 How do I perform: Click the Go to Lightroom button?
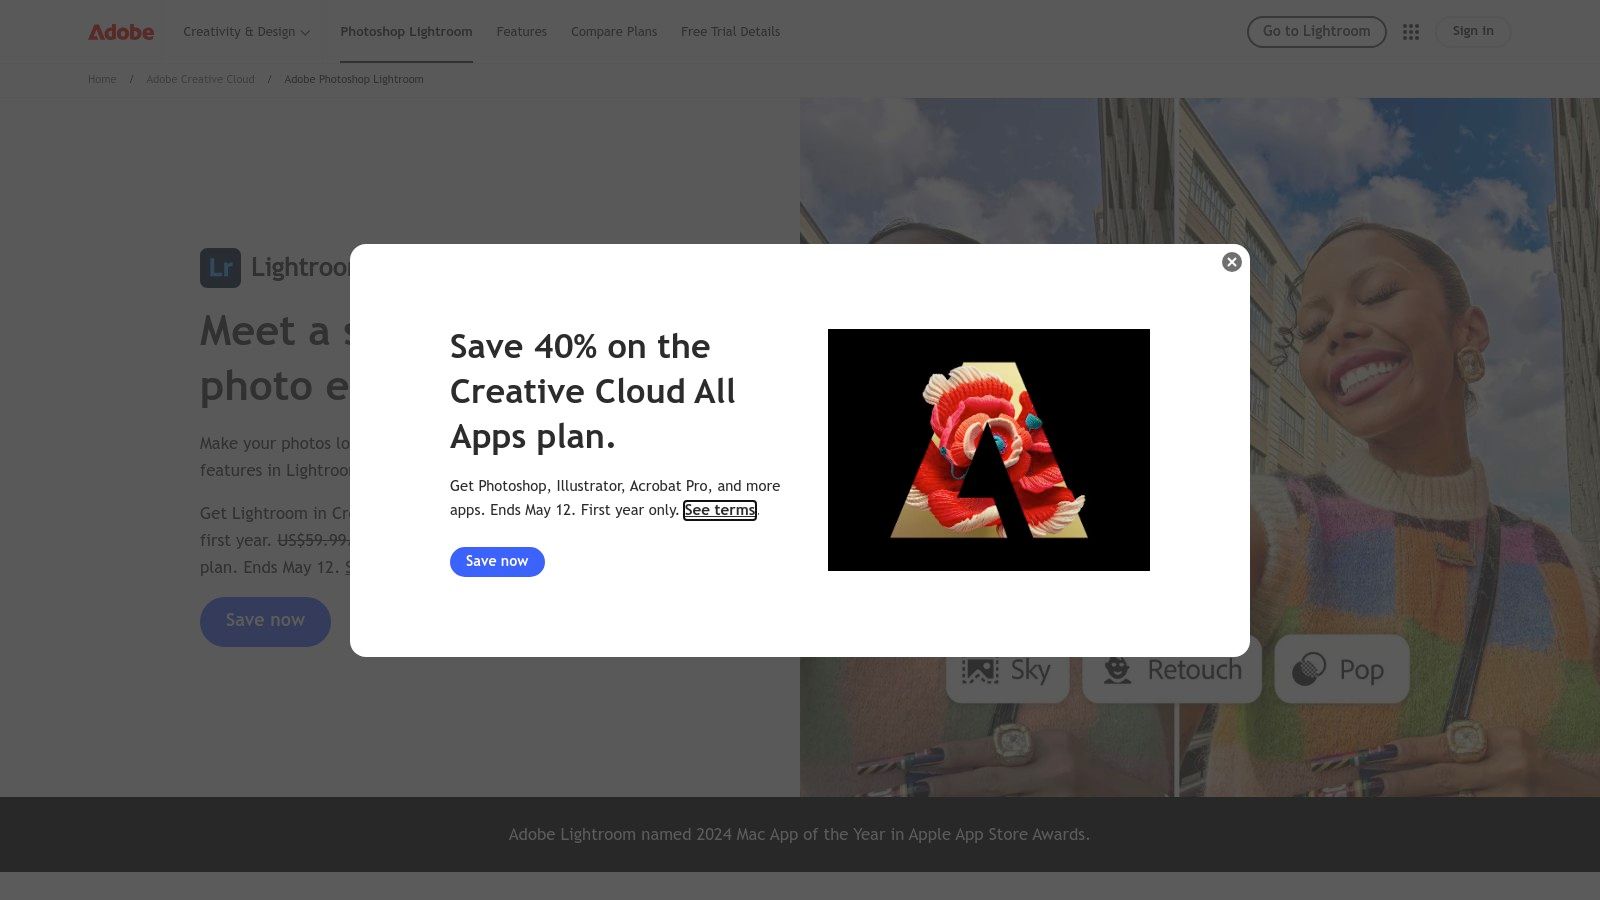1316,32
